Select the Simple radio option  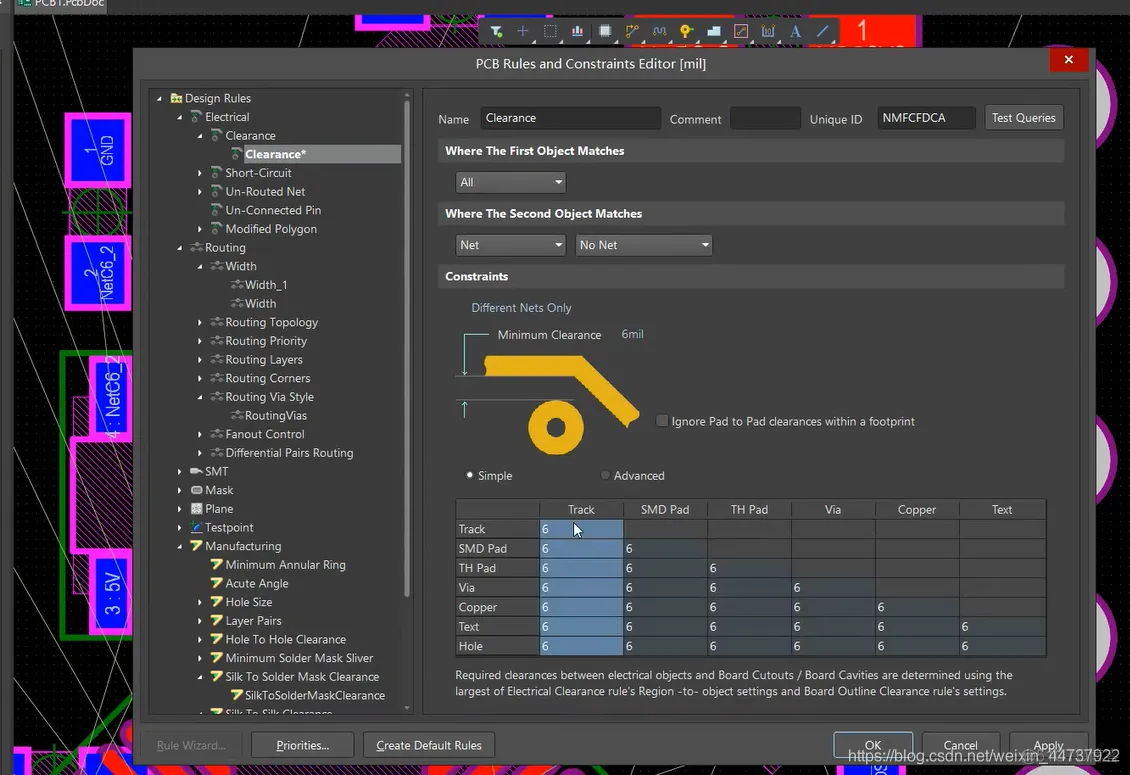470,475
